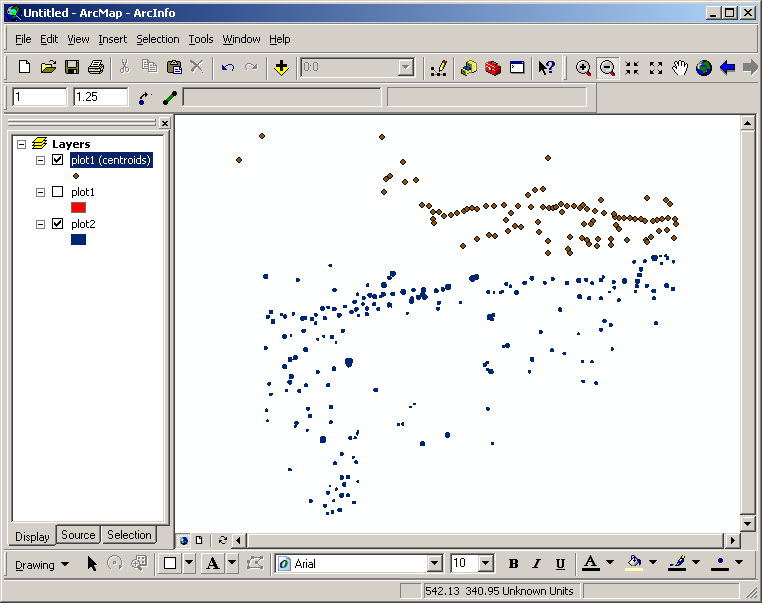Click the Print icon
This screenshot has height=603, width=762.
(96, 68)
